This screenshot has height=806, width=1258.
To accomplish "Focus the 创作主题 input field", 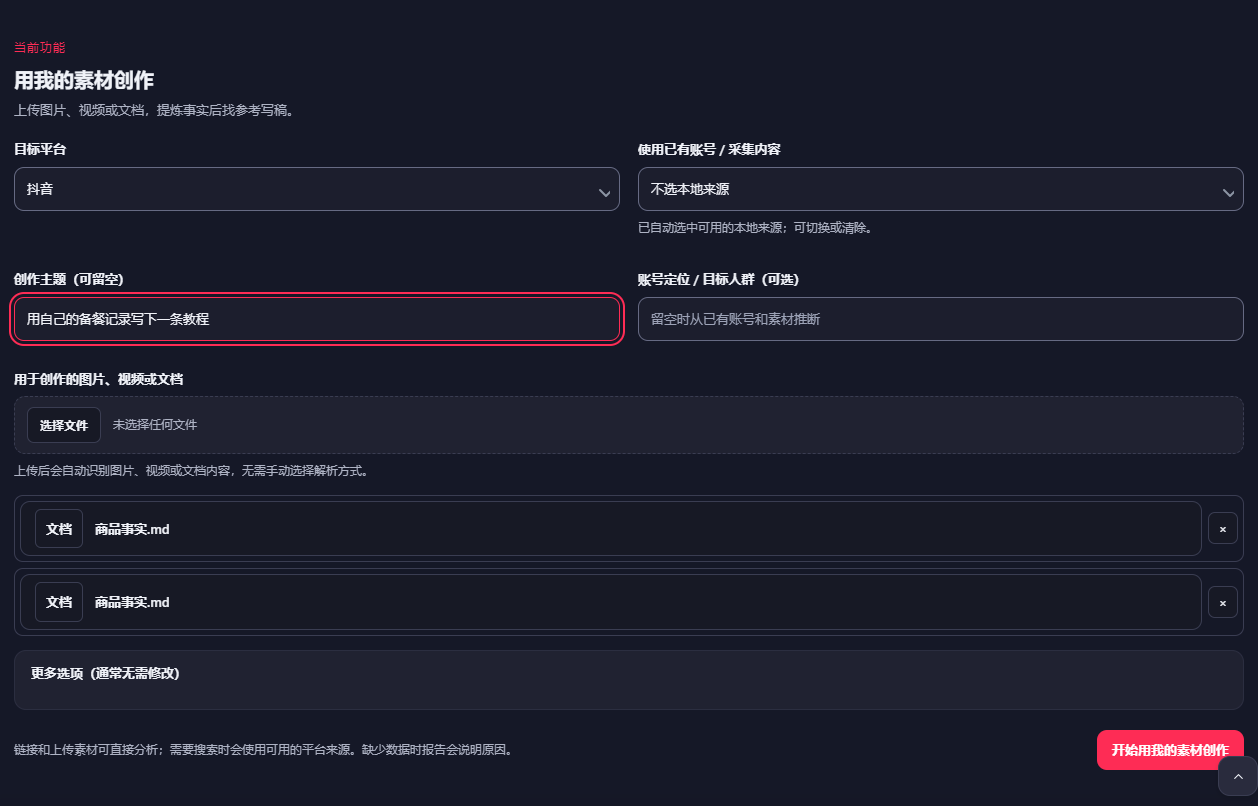I will coord(316,319).
